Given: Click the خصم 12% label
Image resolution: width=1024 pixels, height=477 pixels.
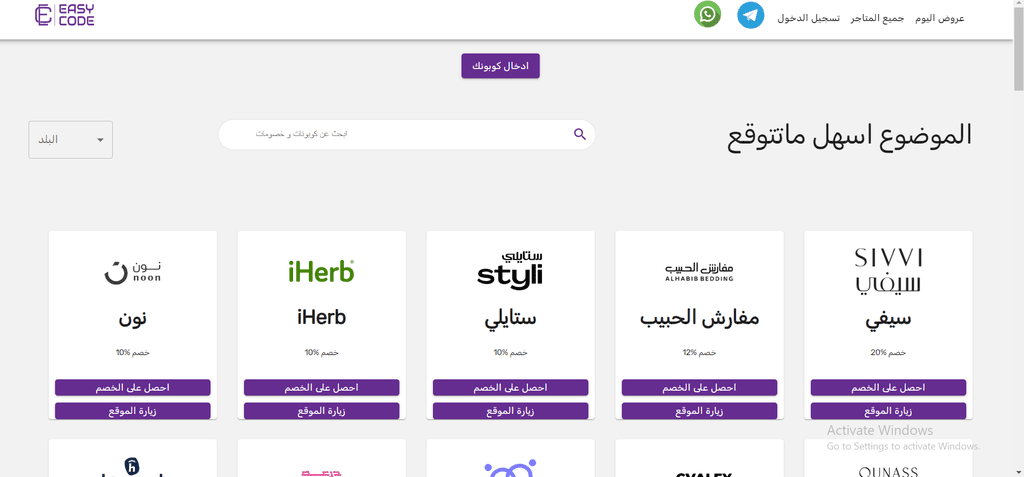Looking at the screenshot, I should [x=699, y=353].
